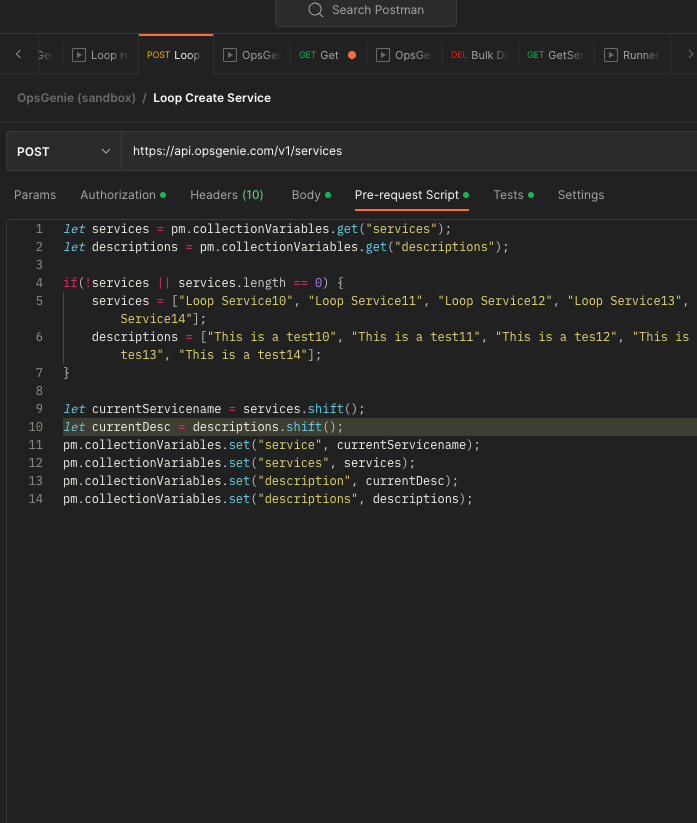Screen dimensions: 697x823
Task: Open the Tests tab
Action: [x=513, y=195]
